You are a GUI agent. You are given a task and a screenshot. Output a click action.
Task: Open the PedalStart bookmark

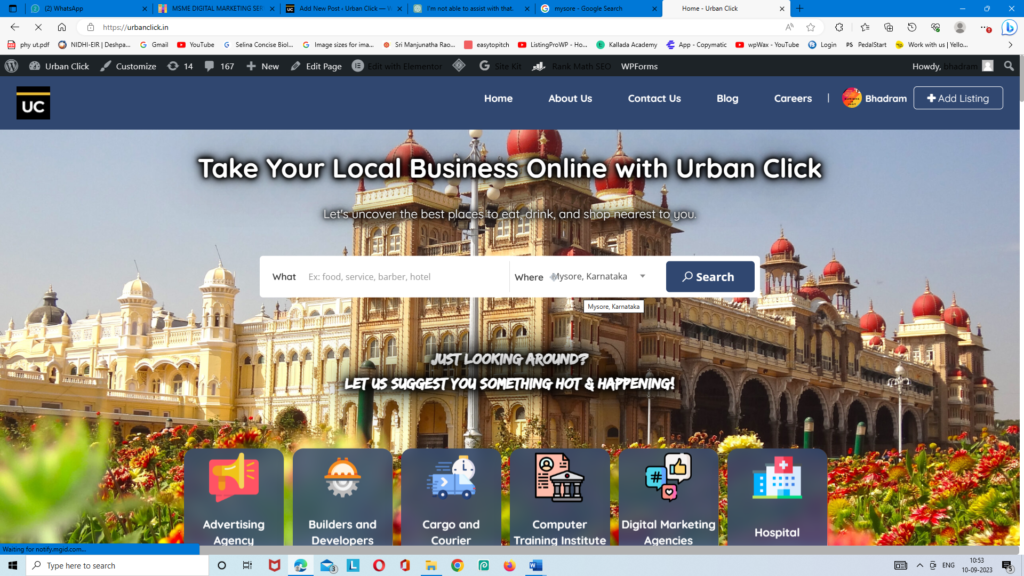click(x=866, y=44)
